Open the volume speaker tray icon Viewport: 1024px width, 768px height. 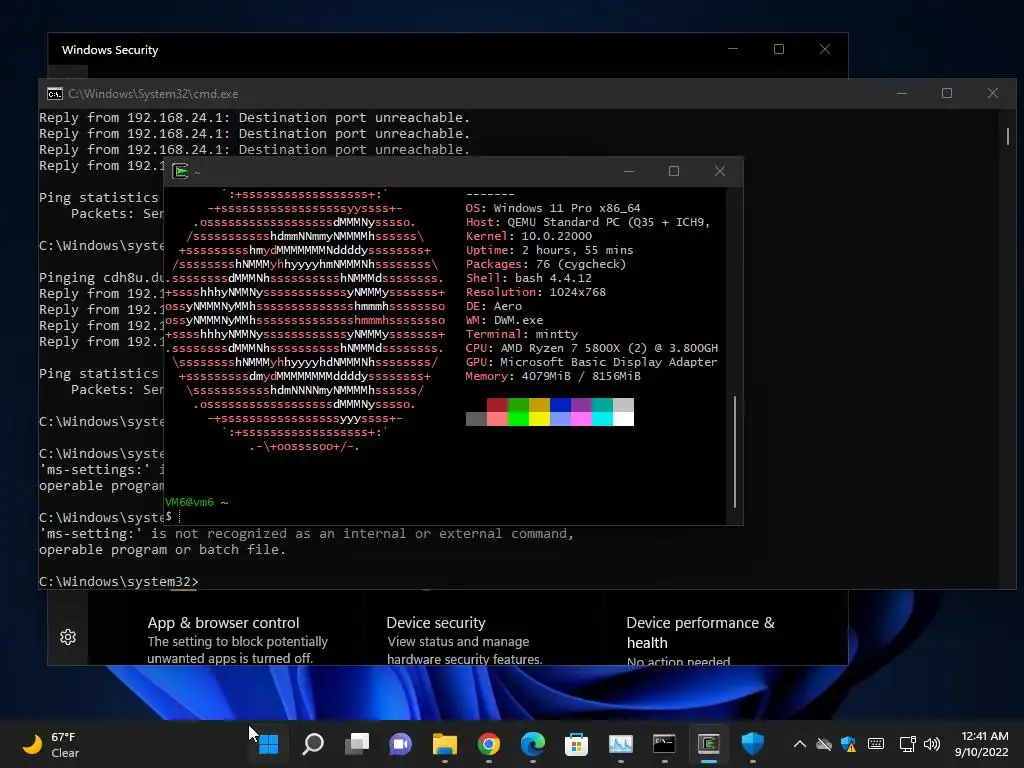[932, 744]
